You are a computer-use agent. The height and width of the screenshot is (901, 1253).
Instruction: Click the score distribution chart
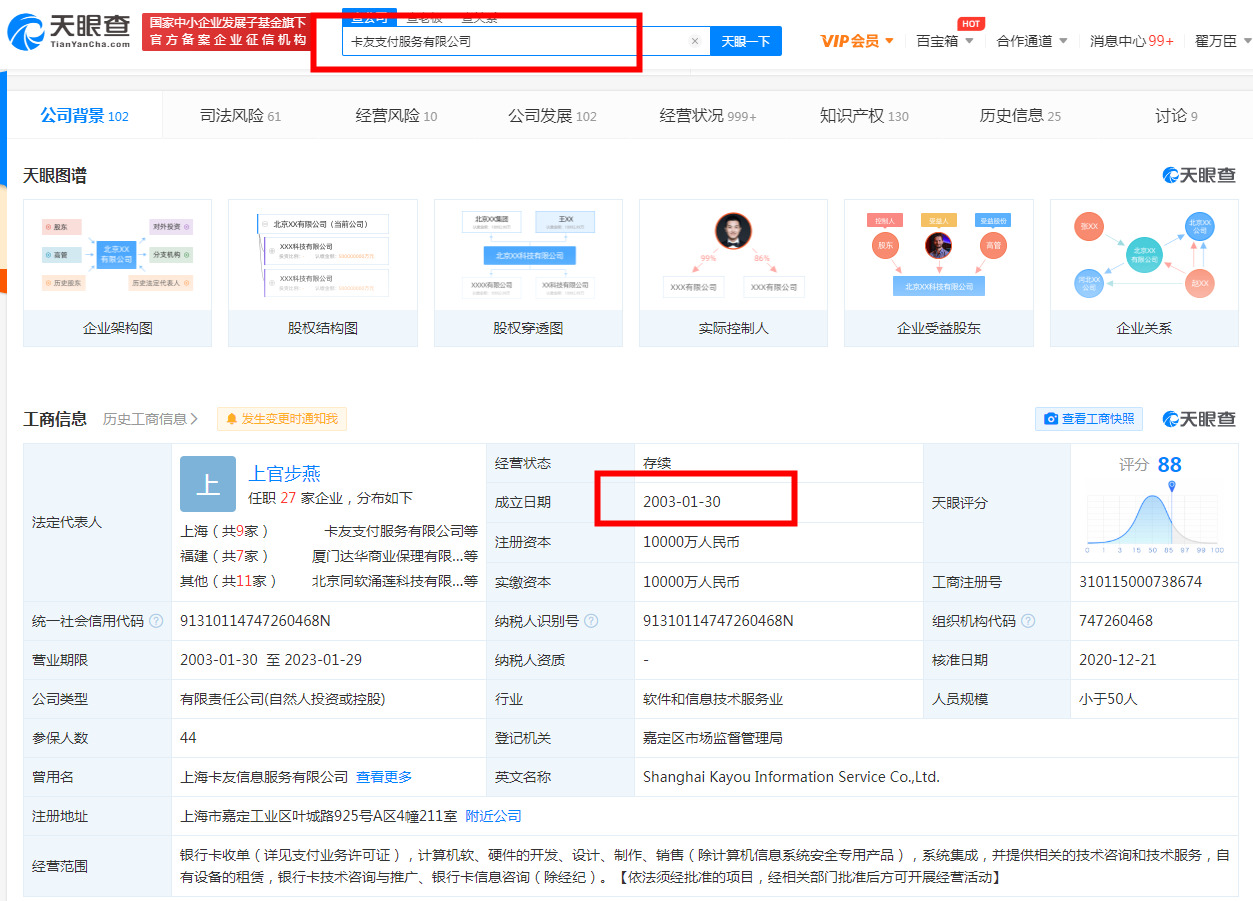[x=1154, y=518]
